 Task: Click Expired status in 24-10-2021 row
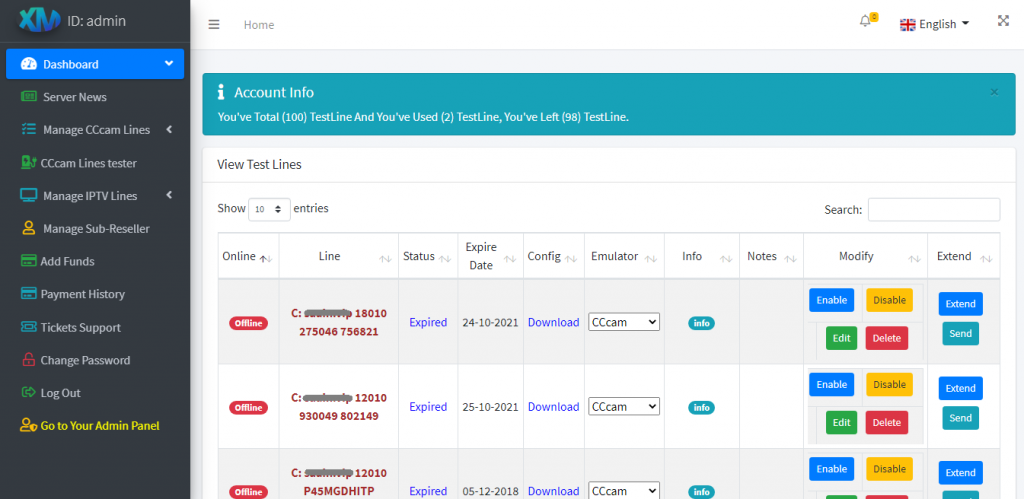tap(428, 322)
